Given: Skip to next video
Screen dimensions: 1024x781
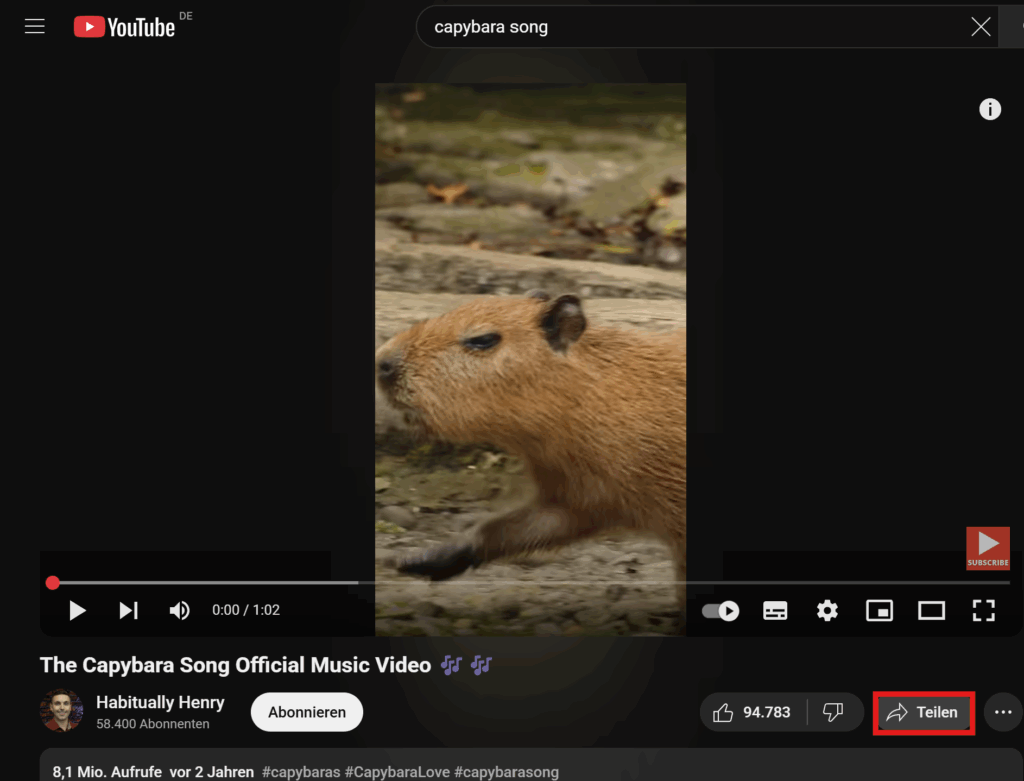Looking at the screenshot, I should coord(129,610).
